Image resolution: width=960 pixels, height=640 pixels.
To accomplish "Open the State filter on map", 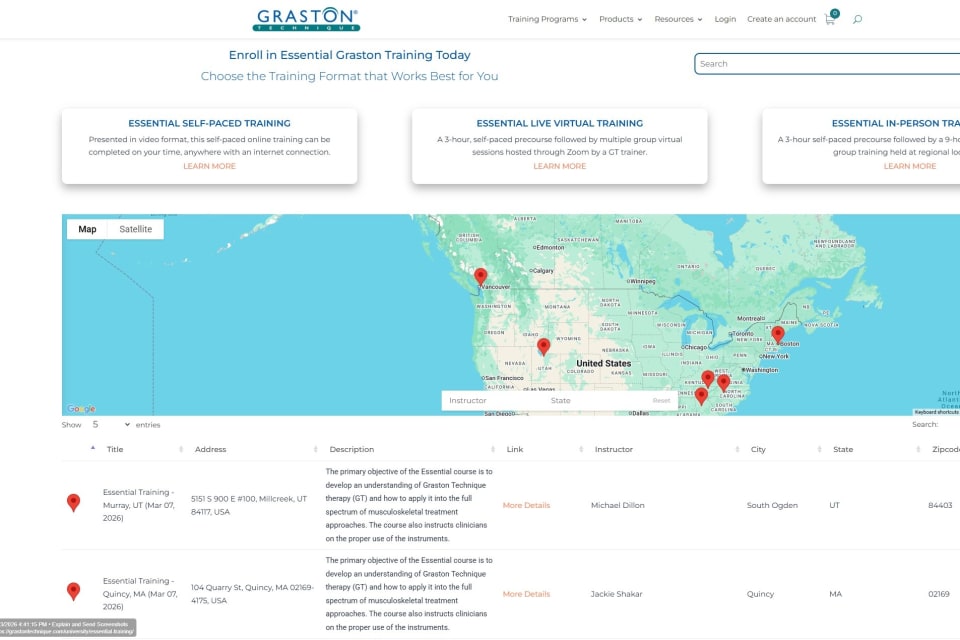I will coord(594,401).
